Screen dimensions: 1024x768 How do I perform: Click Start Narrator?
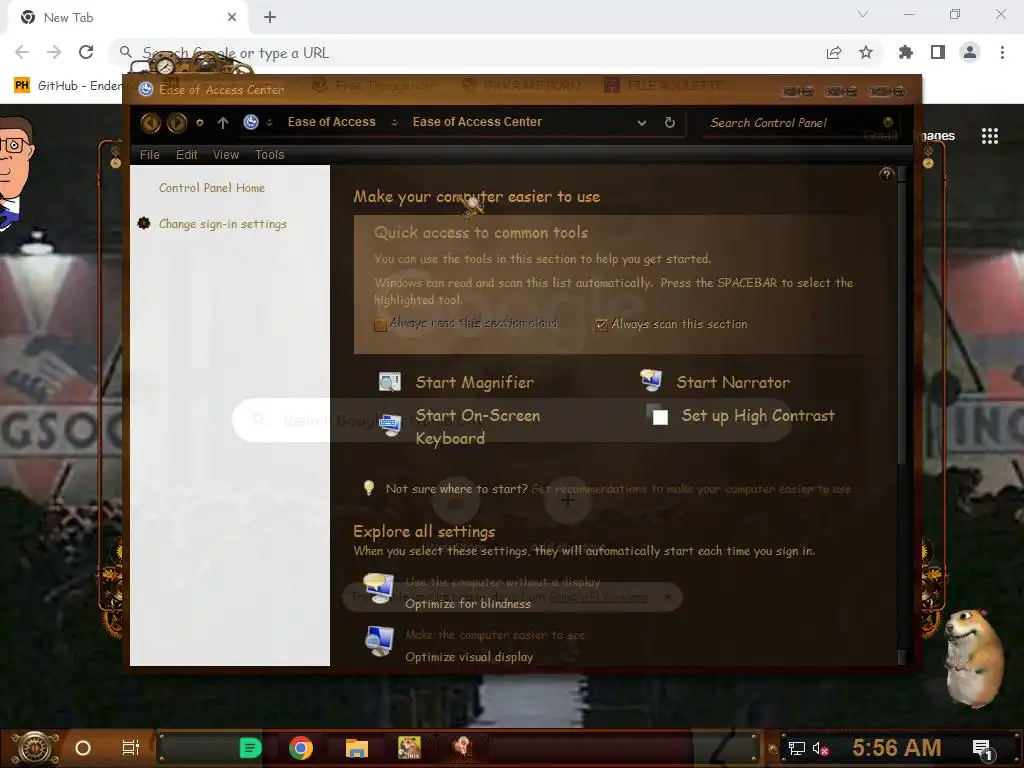[x=733, y=382]
